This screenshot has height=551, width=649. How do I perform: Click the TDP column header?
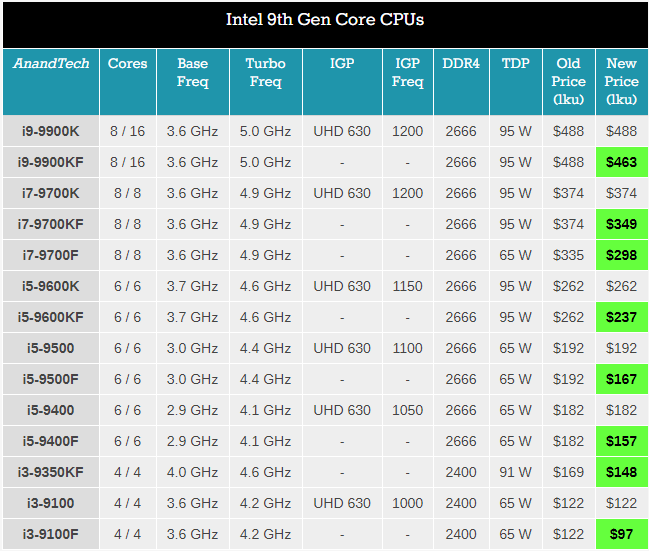point(516,82)
